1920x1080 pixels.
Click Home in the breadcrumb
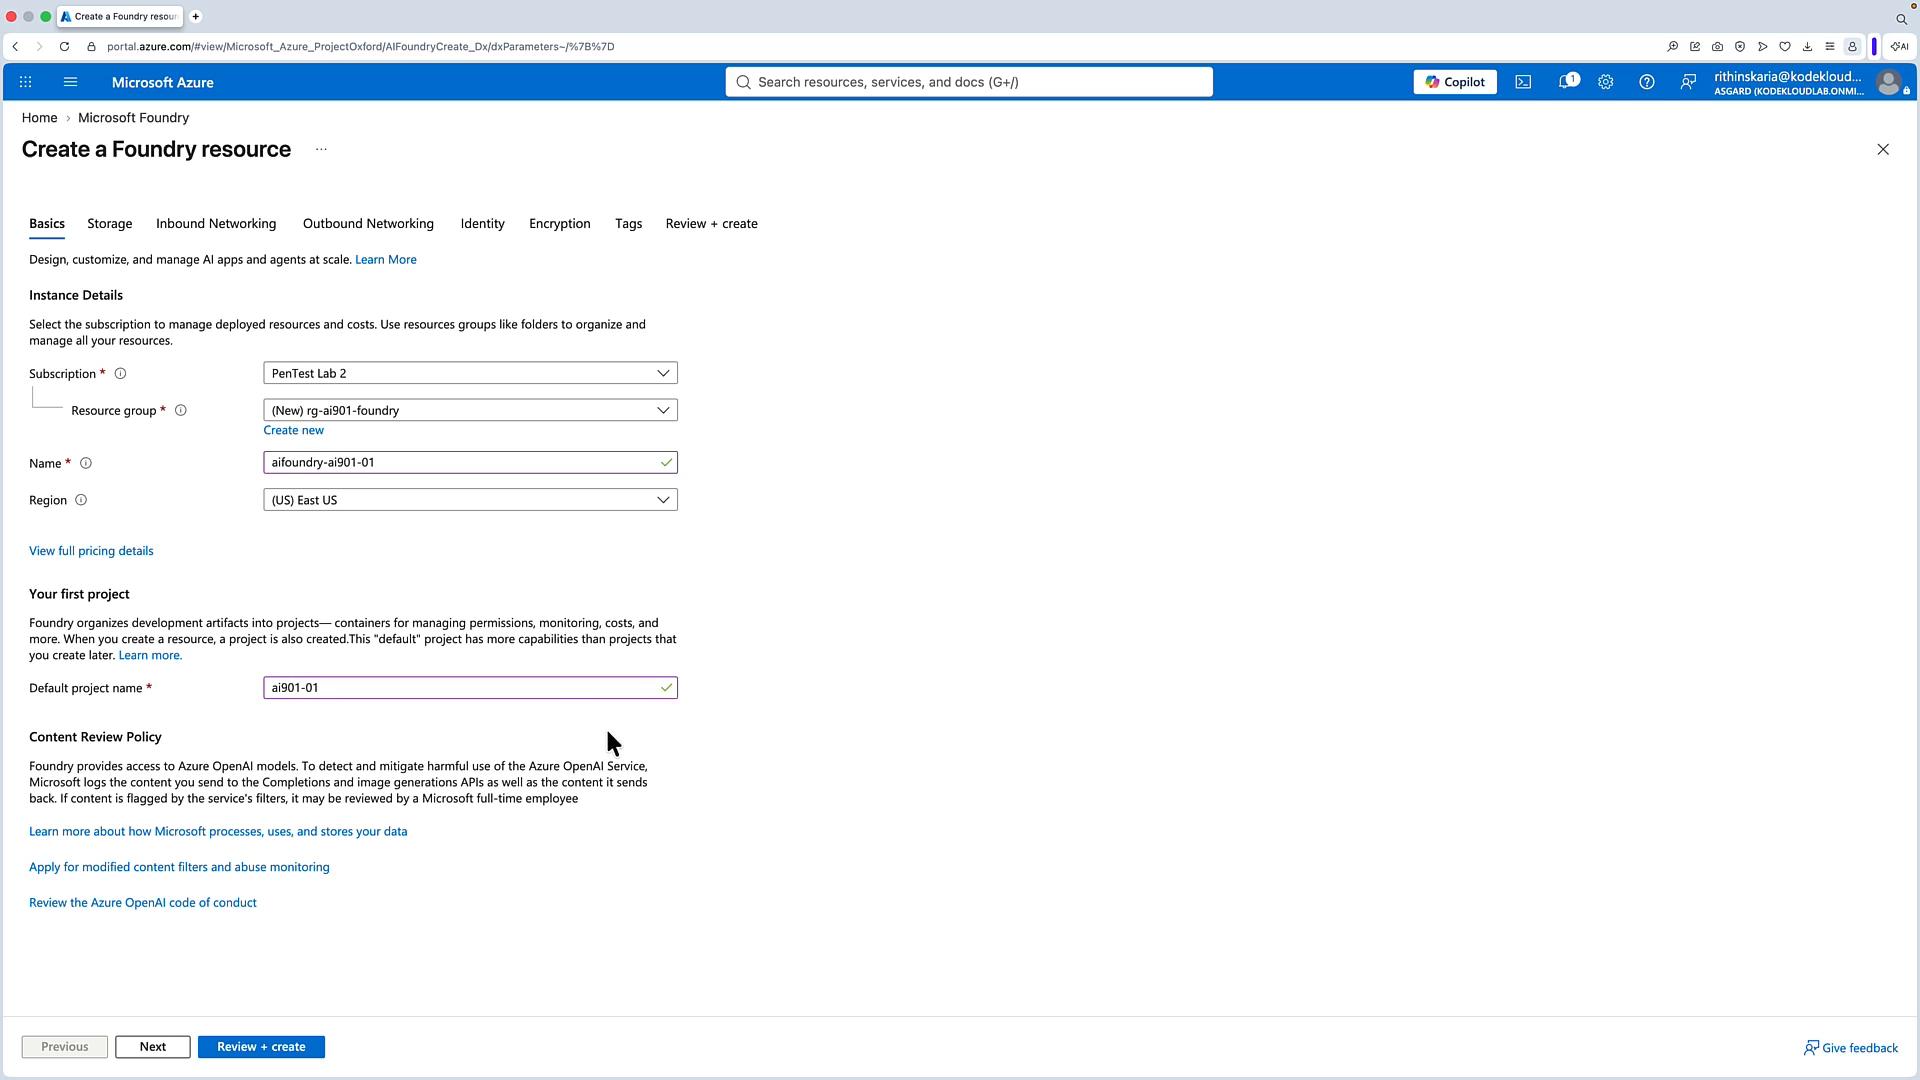[40, 118]
